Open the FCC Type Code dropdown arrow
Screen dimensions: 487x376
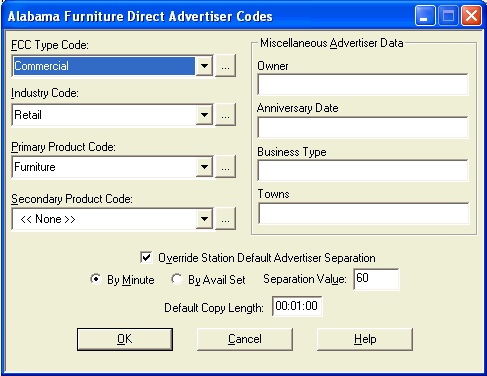coord(204,66)
